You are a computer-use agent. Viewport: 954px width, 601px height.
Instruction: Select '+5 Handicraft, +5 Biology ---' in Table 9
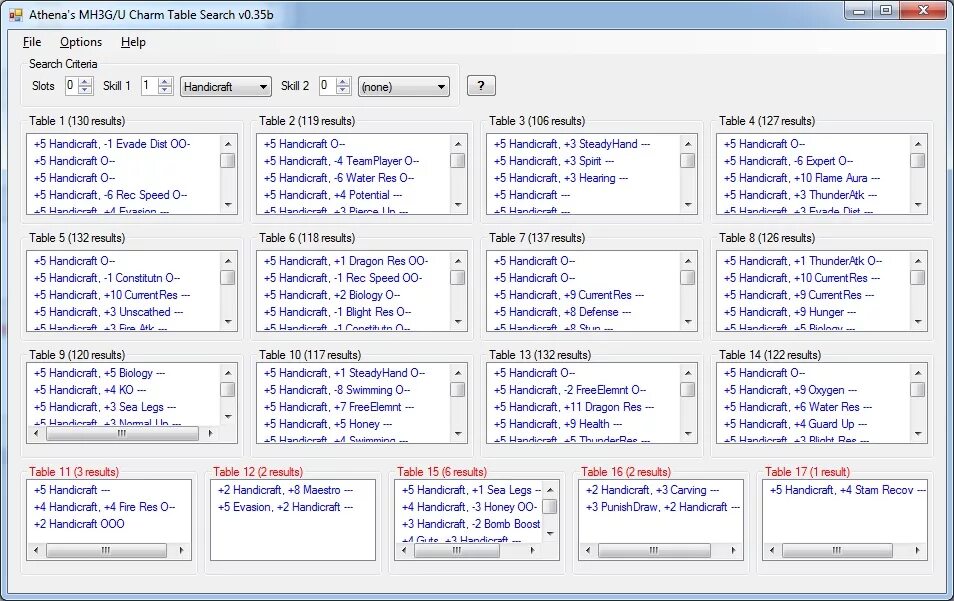pos(99,373)
